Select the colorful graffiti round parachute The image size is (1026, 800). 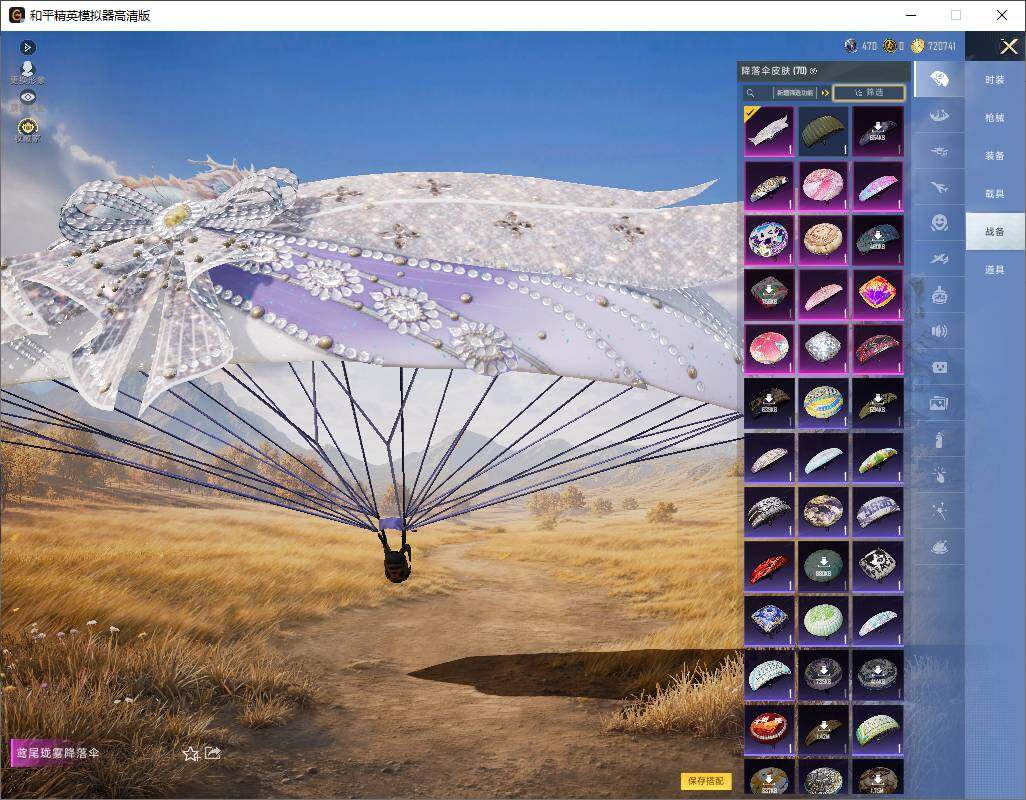769,240
